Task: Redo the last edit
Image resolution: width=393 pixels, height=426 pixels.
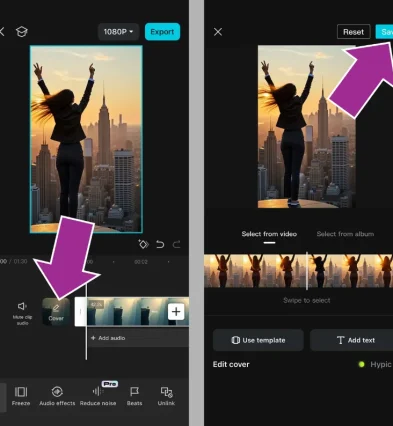Action: tap(177, 245)
